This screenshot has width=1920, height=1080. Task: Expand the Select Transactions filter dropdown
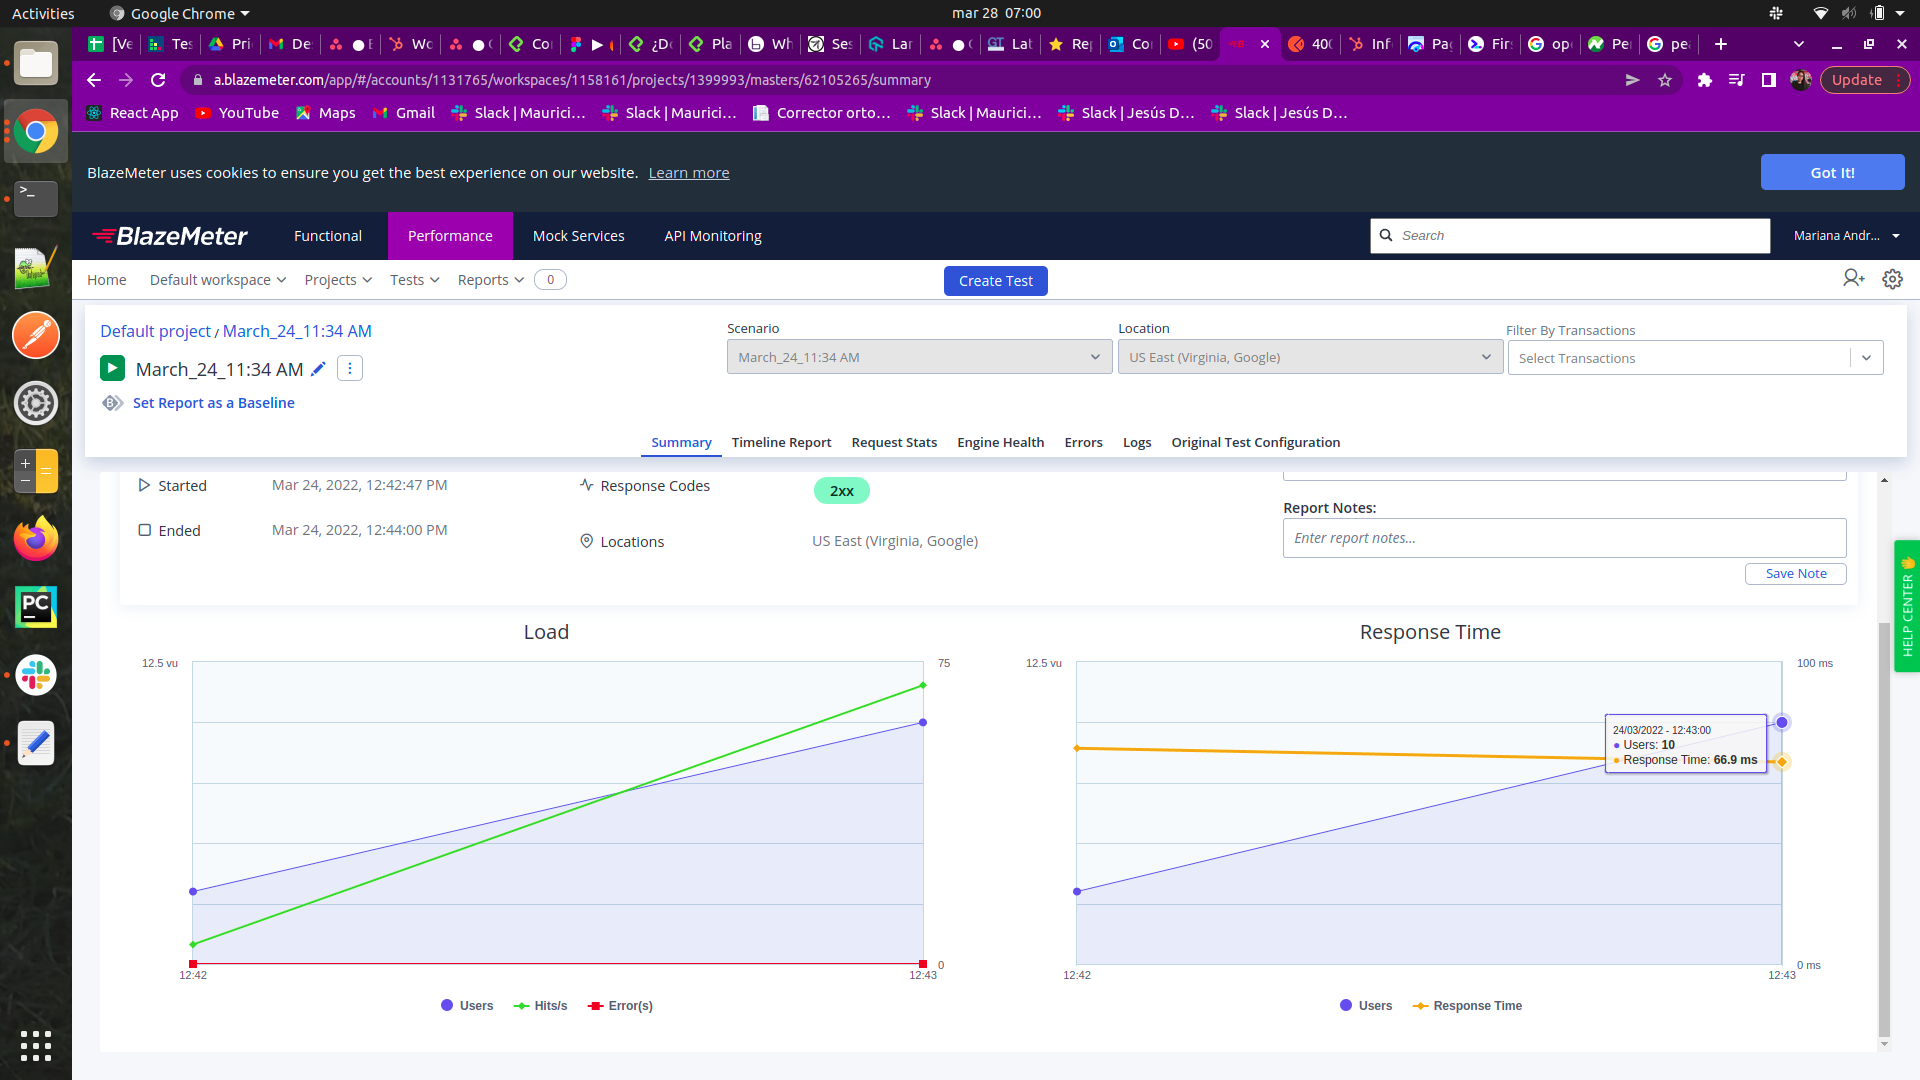[x=1866, y=358]
